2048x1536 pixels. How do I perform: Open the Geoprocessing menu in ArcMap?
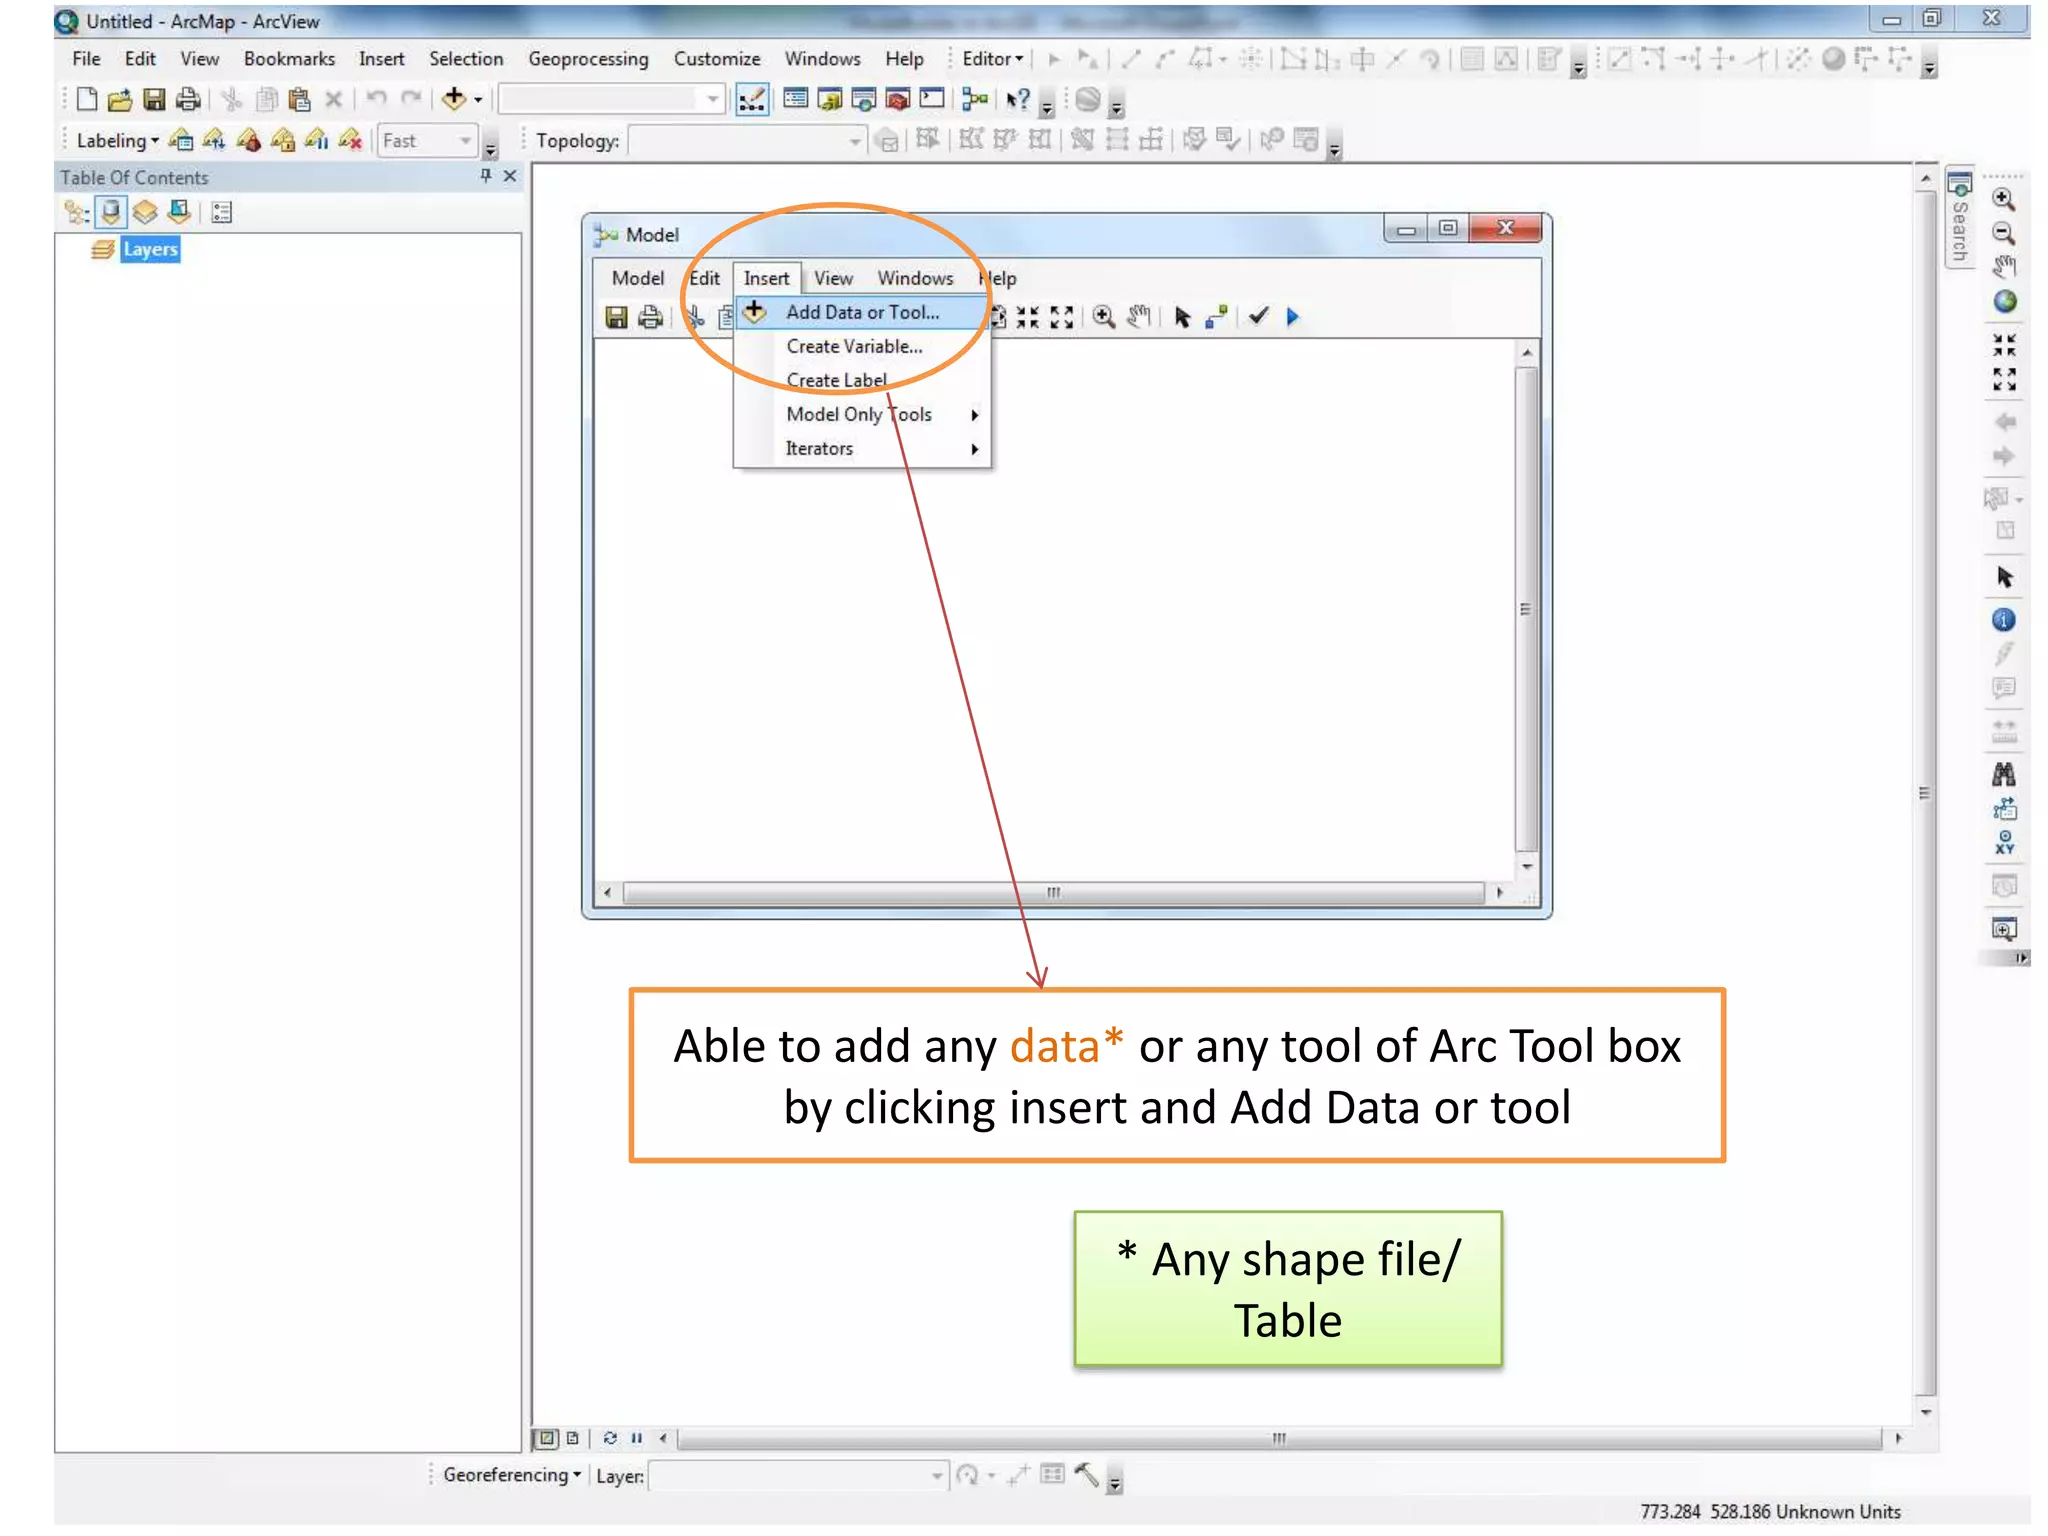(x=588, y=59)
